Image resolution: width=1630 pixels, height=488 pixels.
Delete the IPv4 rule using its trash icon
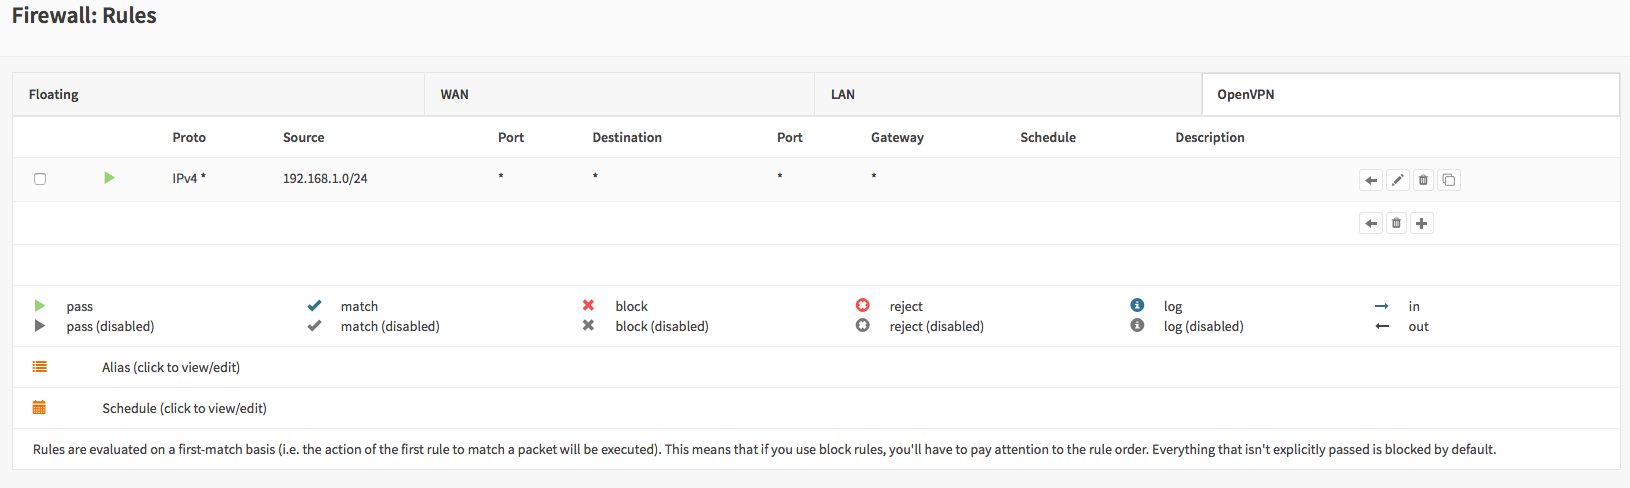pos(1423,180)
